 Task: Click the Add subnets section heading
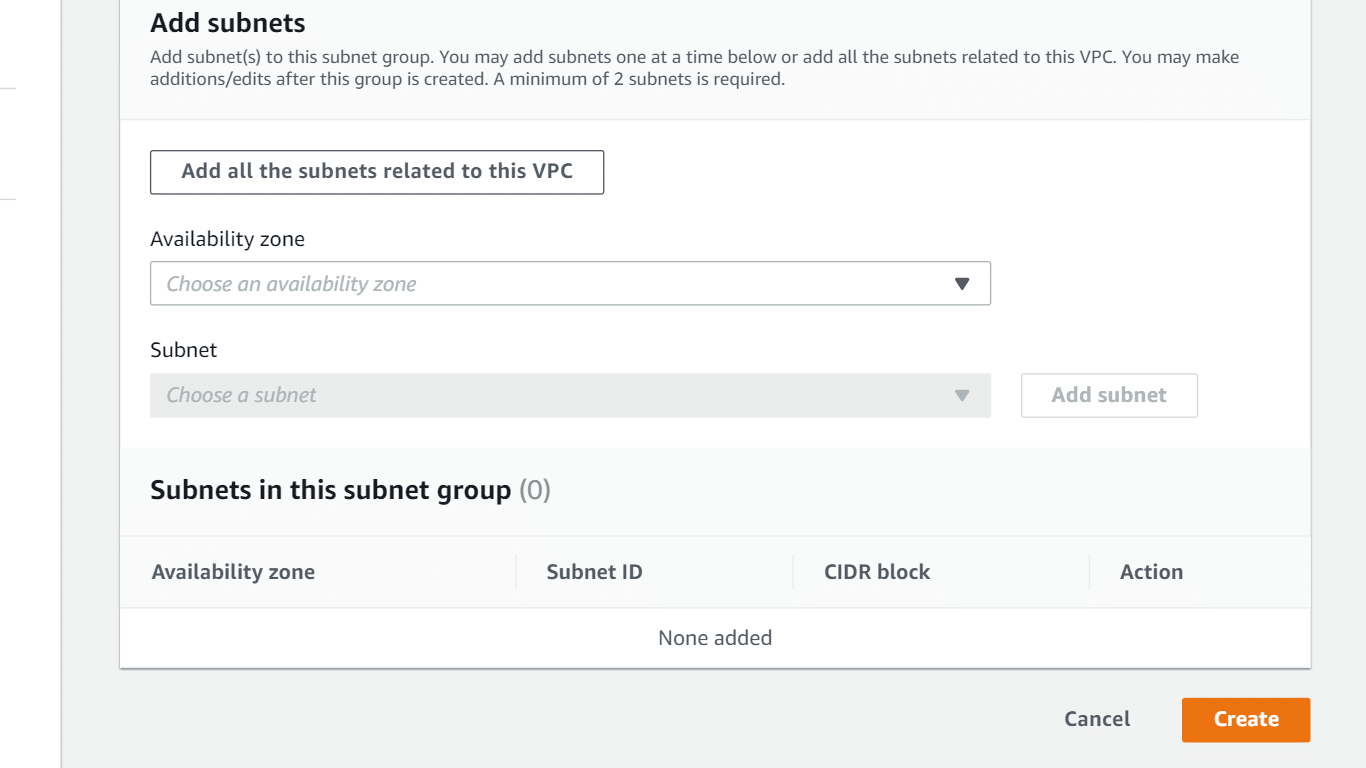(x=228, y=23)
